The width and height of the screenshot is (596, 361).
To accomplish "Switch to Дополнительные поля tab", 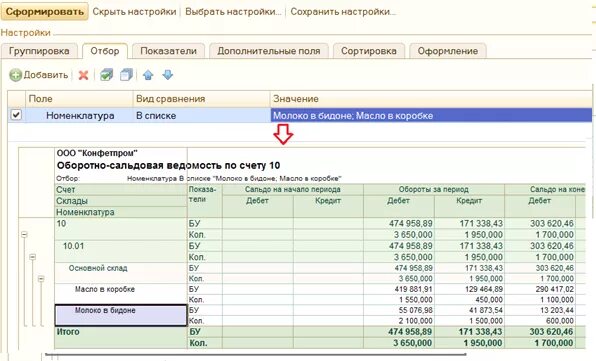I will [269, 51].
